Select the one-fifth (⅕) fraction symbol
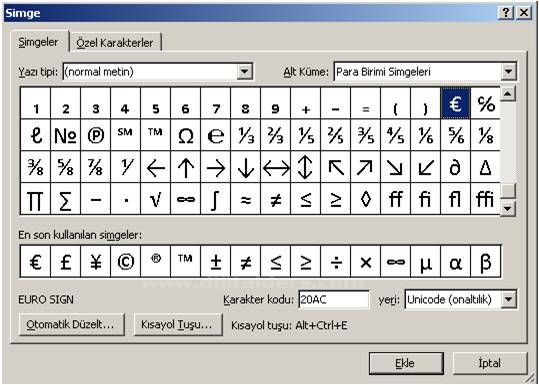Viewport: 539px width, 385px height. pyautogui.click(x=305, y=135)
